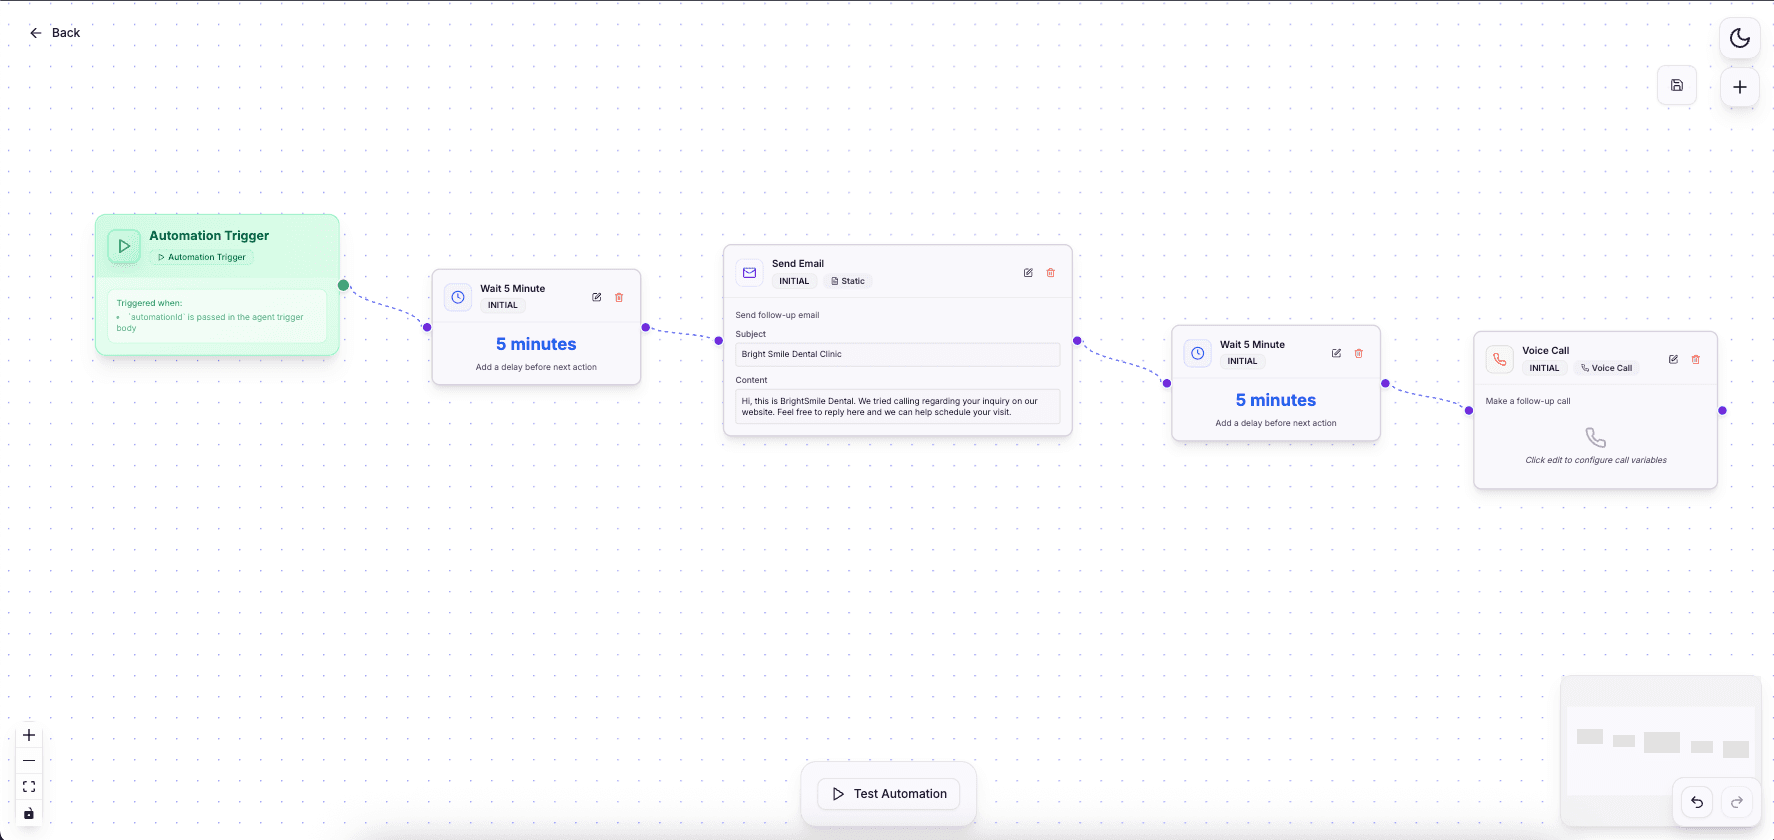Click the 'Send follow-up email' description

point(777,315)
